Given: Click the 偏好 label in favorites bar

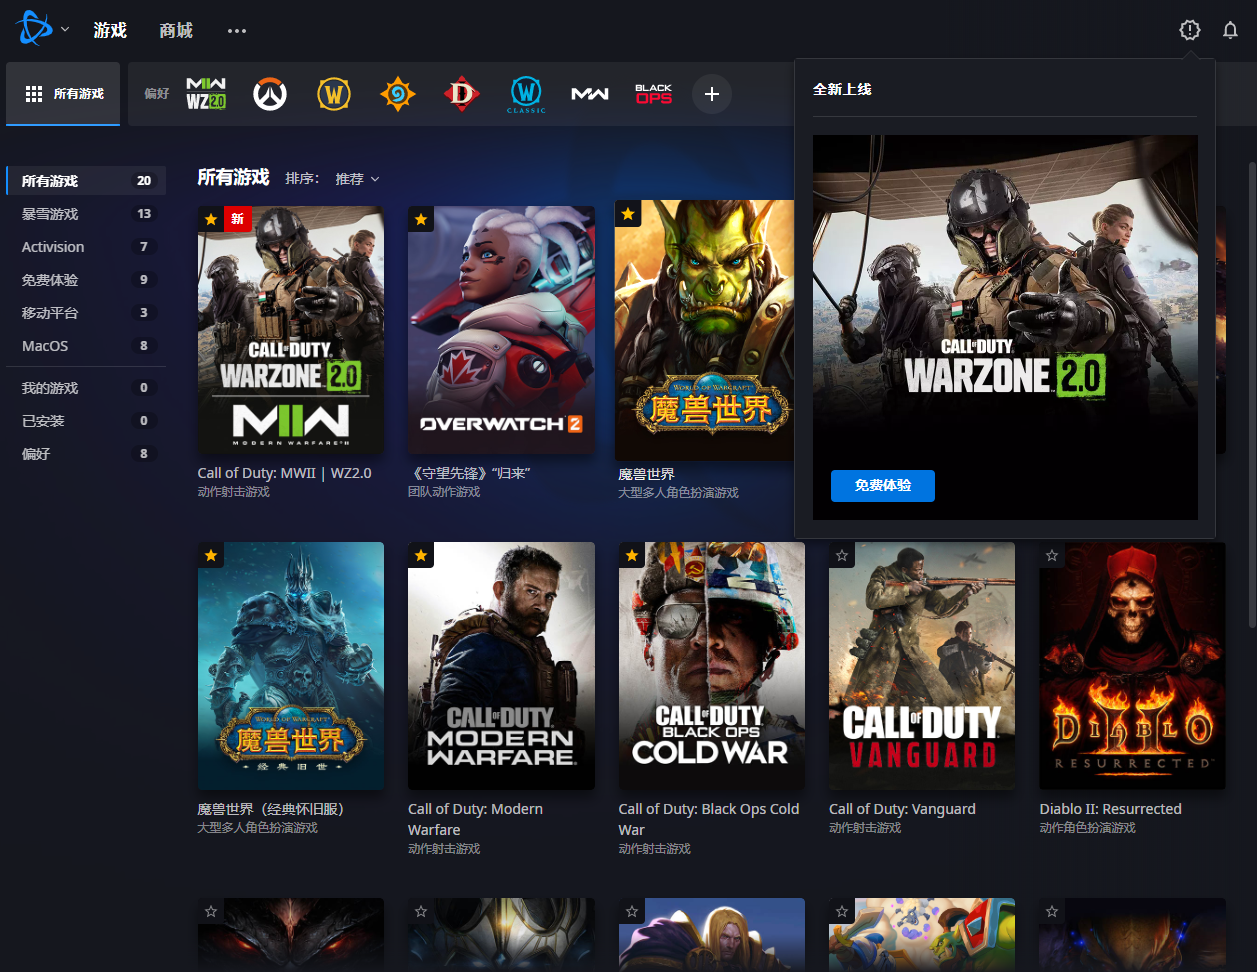Looking at the screenshot, I should tap(157, 94).
